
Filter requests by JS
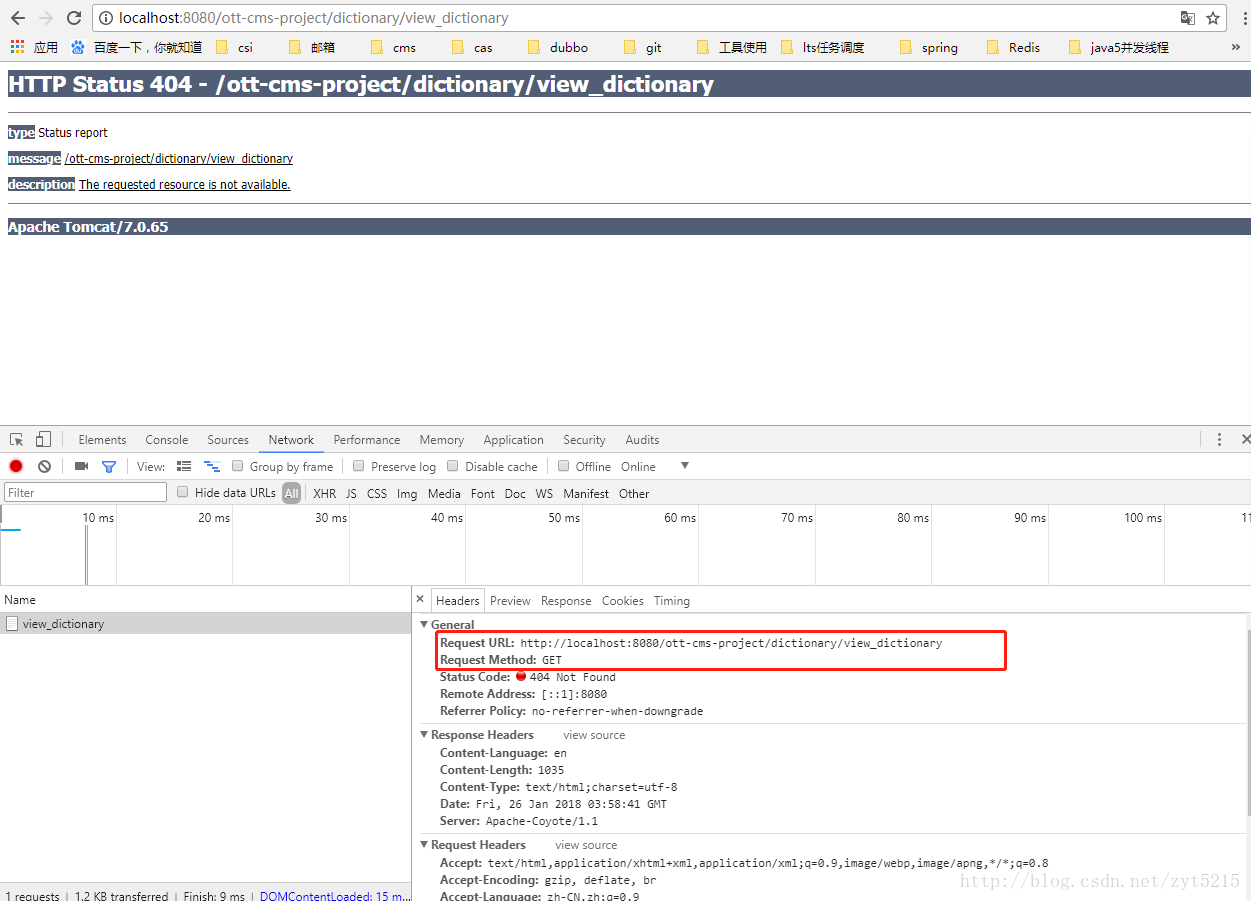click(351, 493)
